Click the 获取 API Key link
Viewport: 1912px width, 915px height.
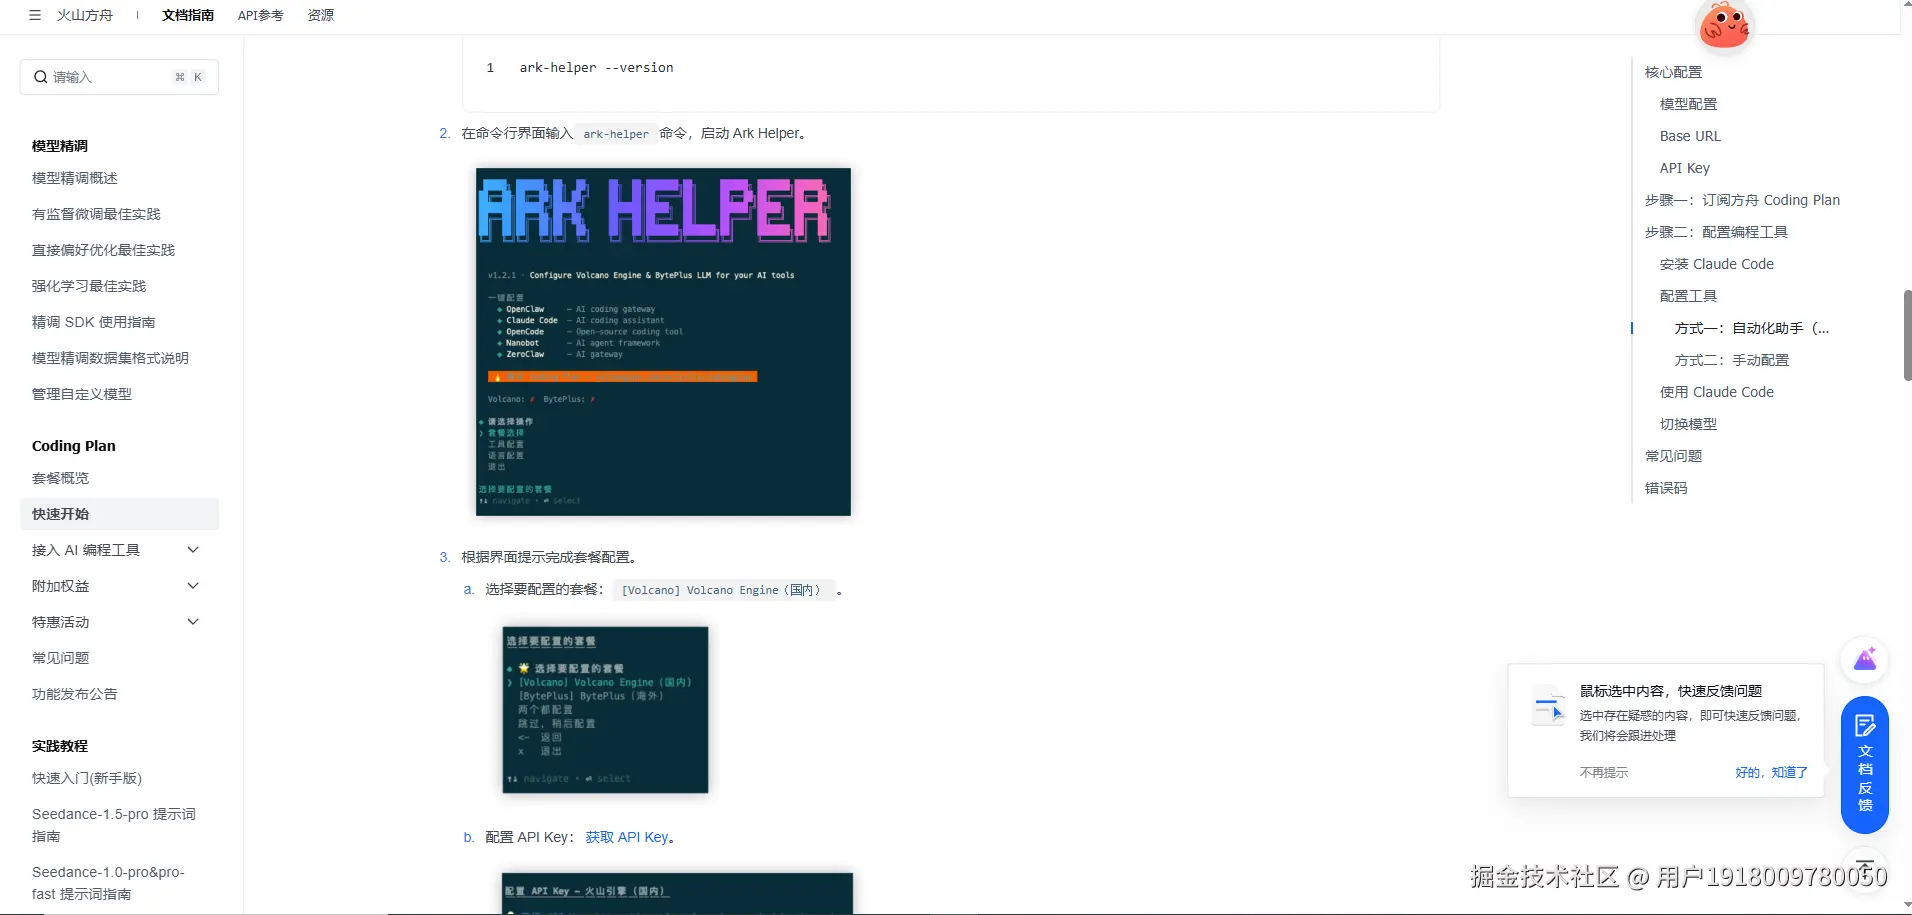click(x=627, y=837)
